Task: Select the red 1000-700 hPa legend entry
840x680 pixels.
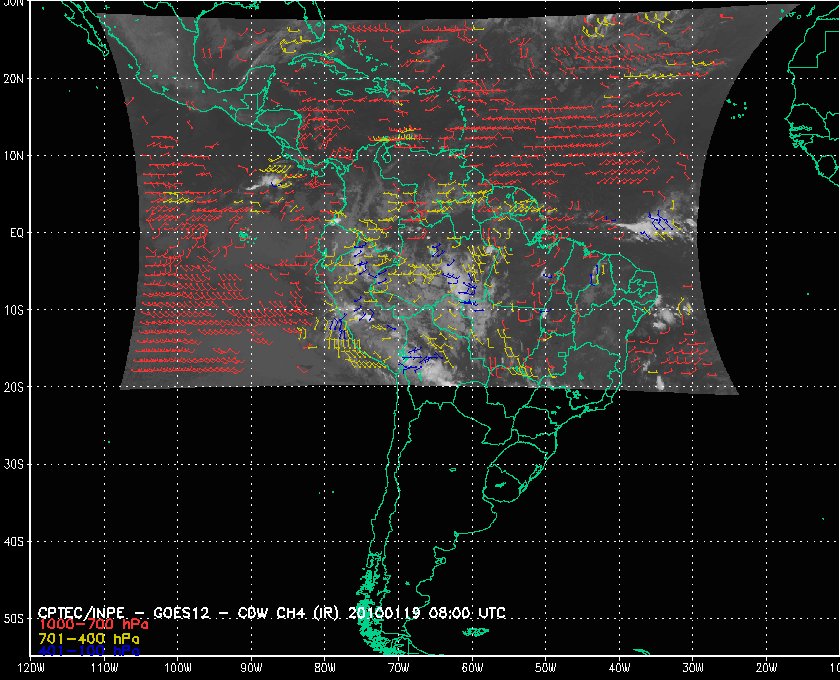Action: (x=93, y=625)
